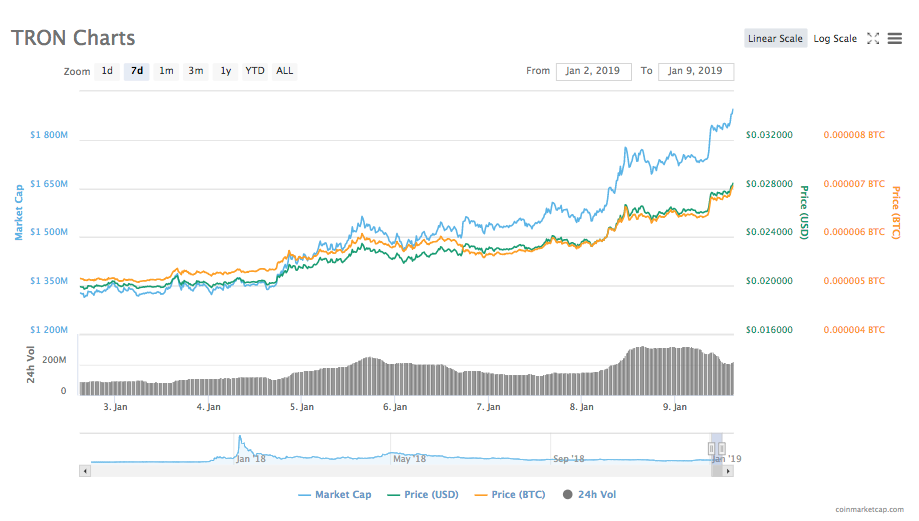
Task: Switch to Linear Scale
Action: pos(775,39)
